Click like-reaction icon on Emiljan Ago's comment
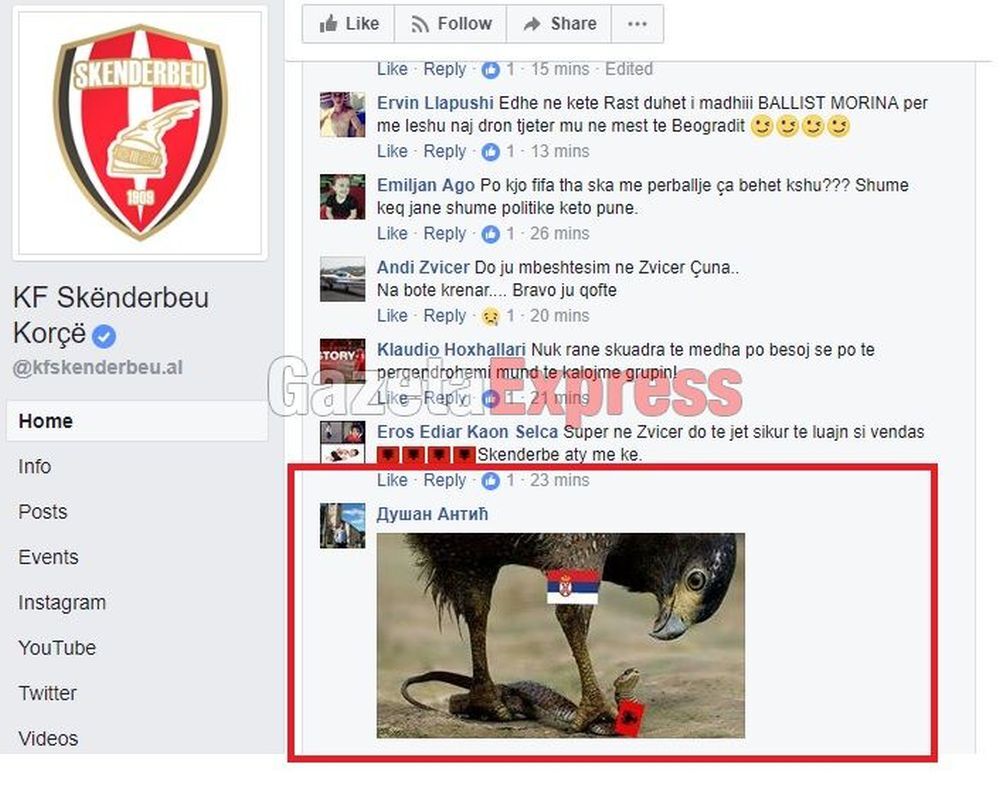1000x785 pixels. (x=490, y=234)
